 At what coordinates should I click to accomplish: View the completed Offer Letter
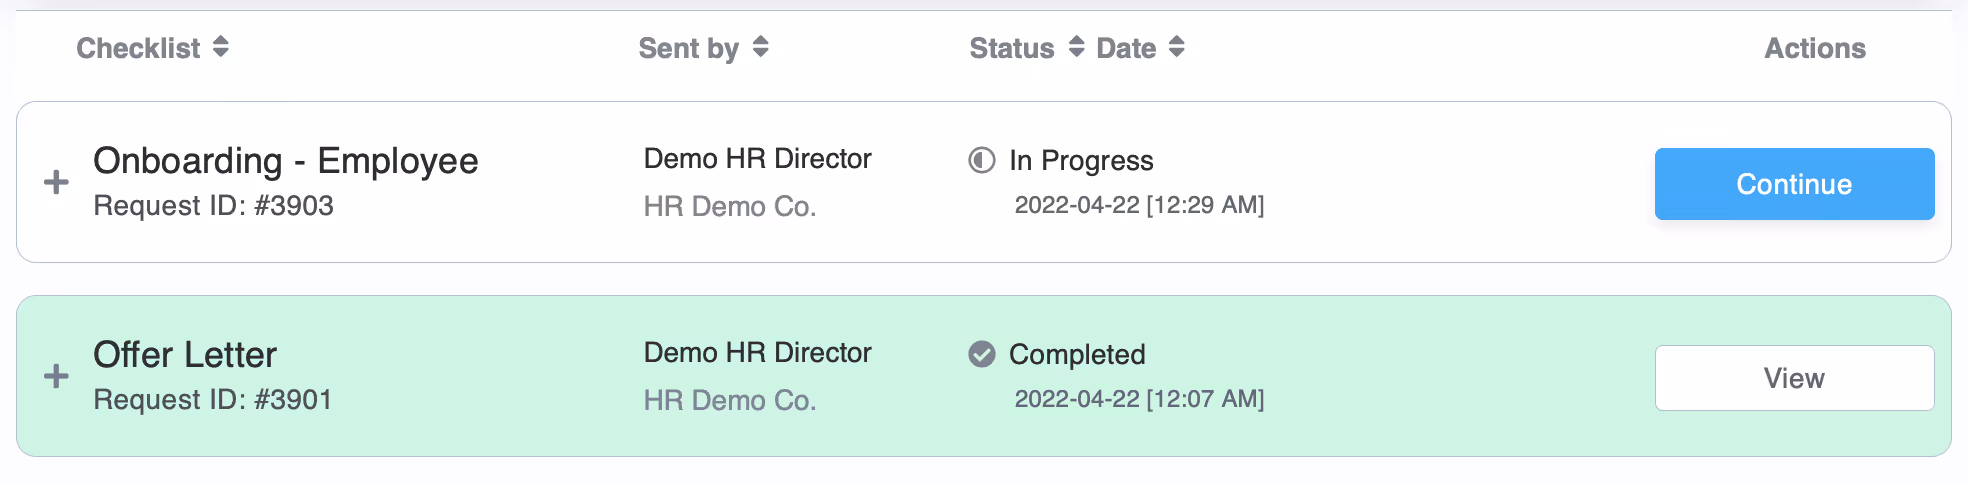click(x=1794, y=378)
